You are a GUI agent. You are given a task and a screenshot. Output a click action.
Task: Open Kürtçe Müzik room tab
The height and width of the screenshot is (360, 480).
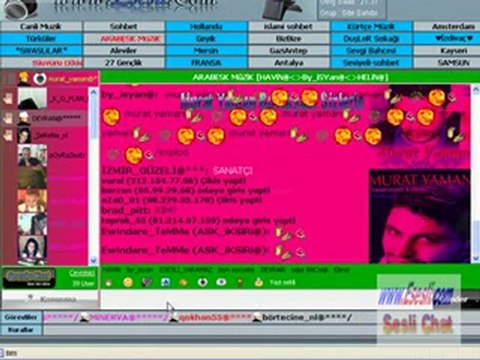click(x=371, y=26)
